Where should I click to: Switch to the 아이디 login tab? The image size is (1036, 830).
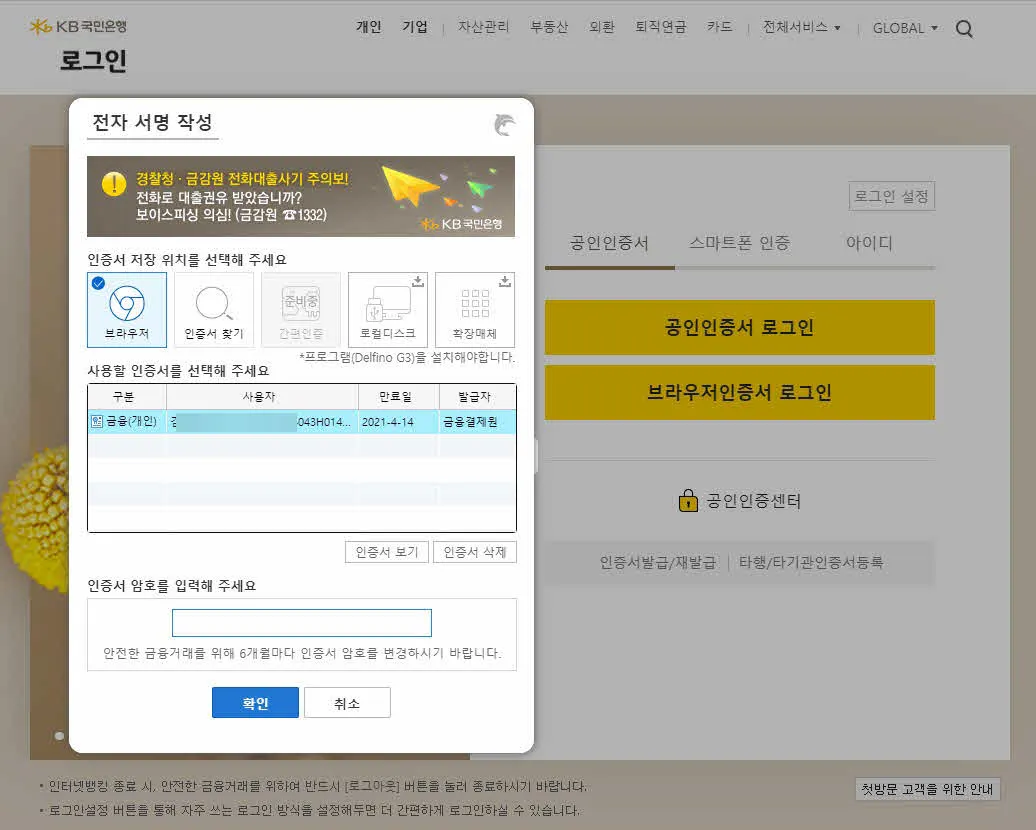tap(870, 243)
